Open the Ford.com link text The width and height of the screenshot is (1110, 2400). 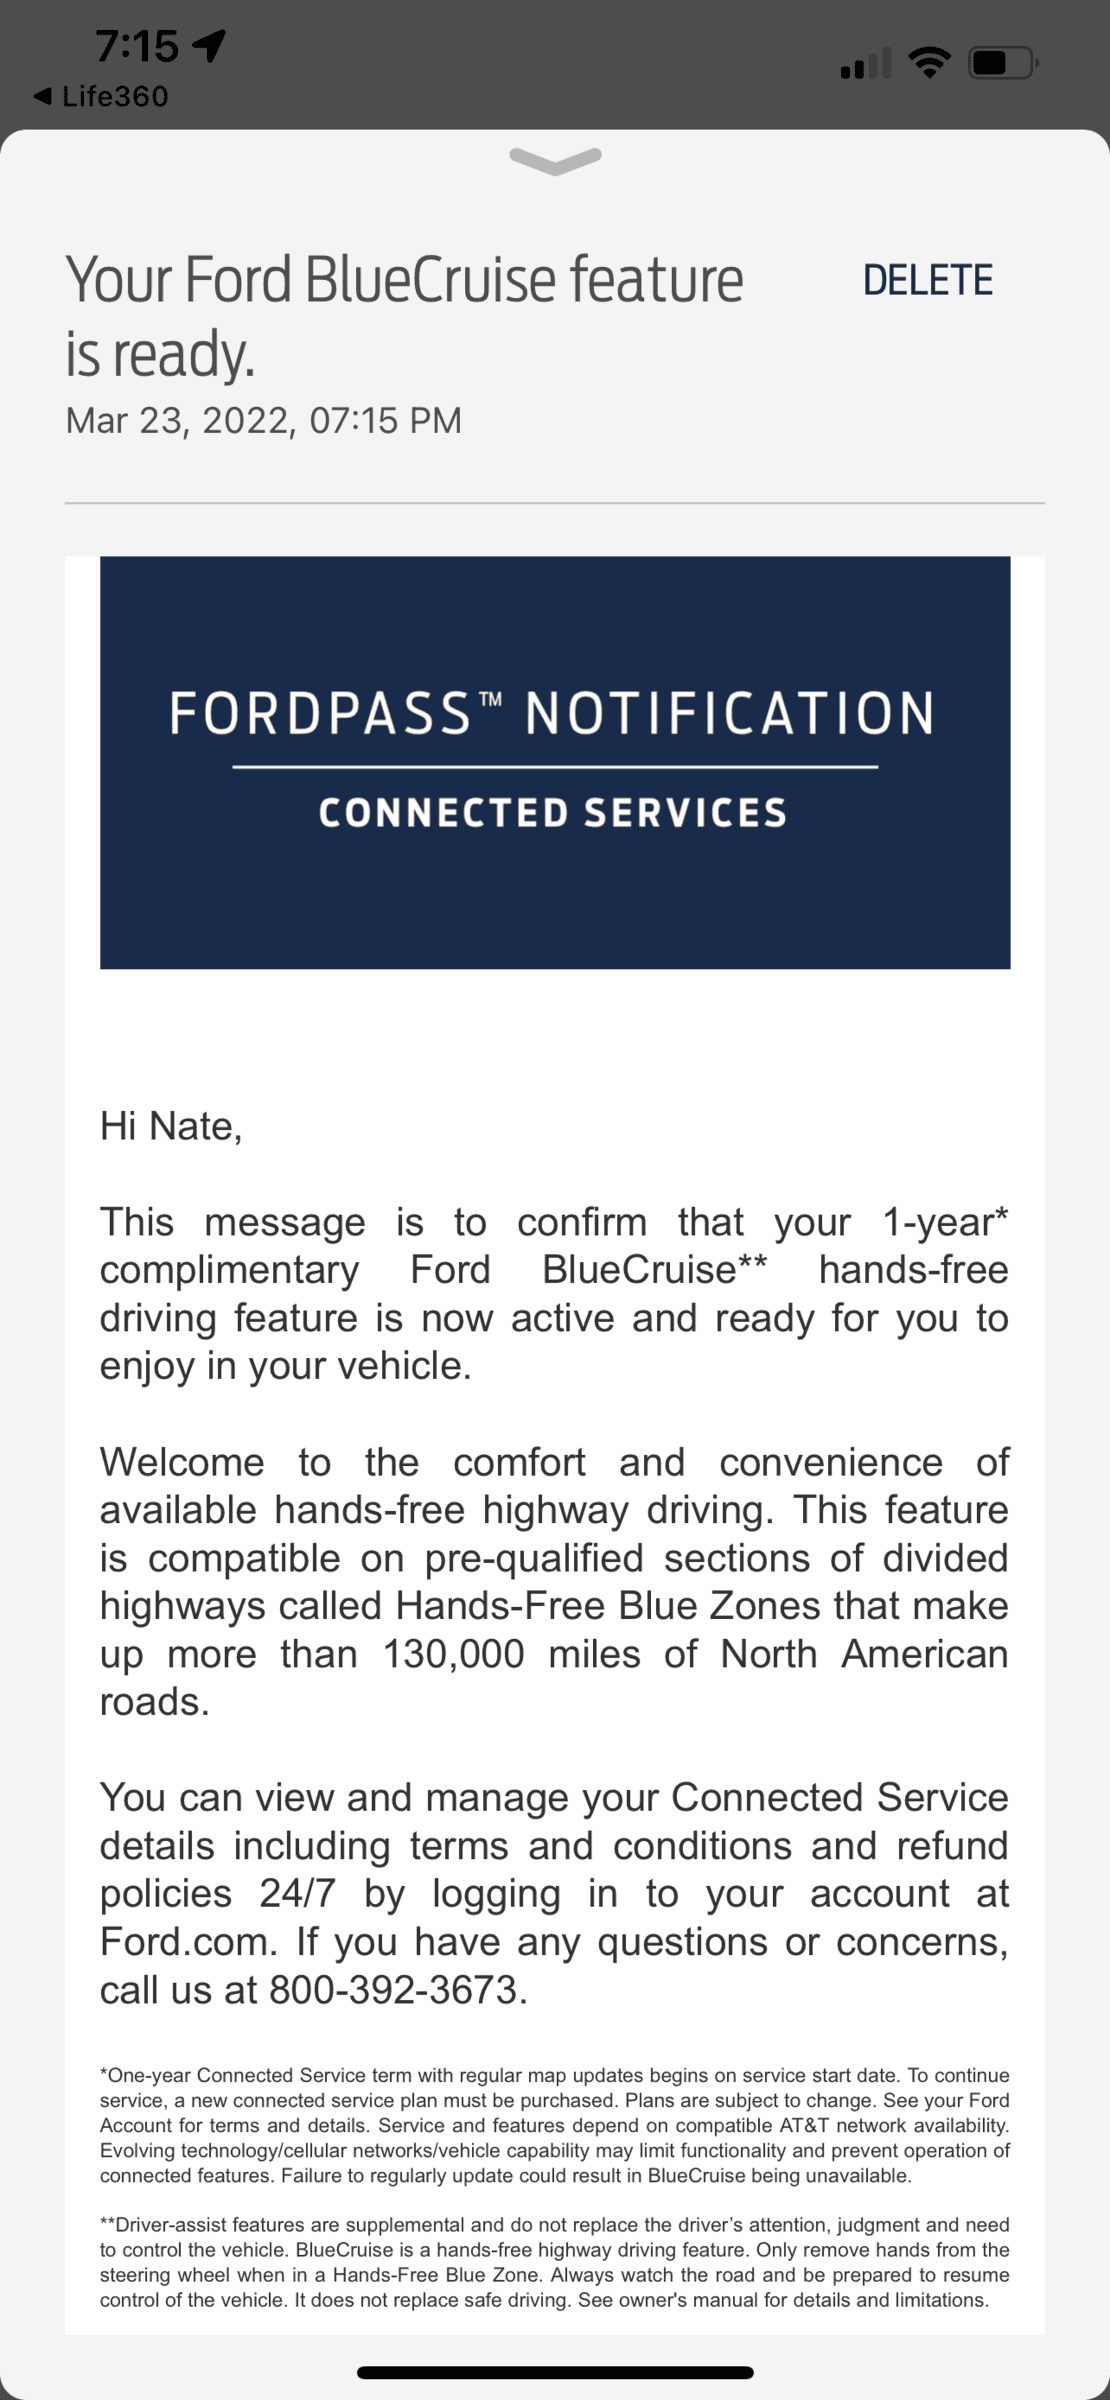(x=187, y=1942)
